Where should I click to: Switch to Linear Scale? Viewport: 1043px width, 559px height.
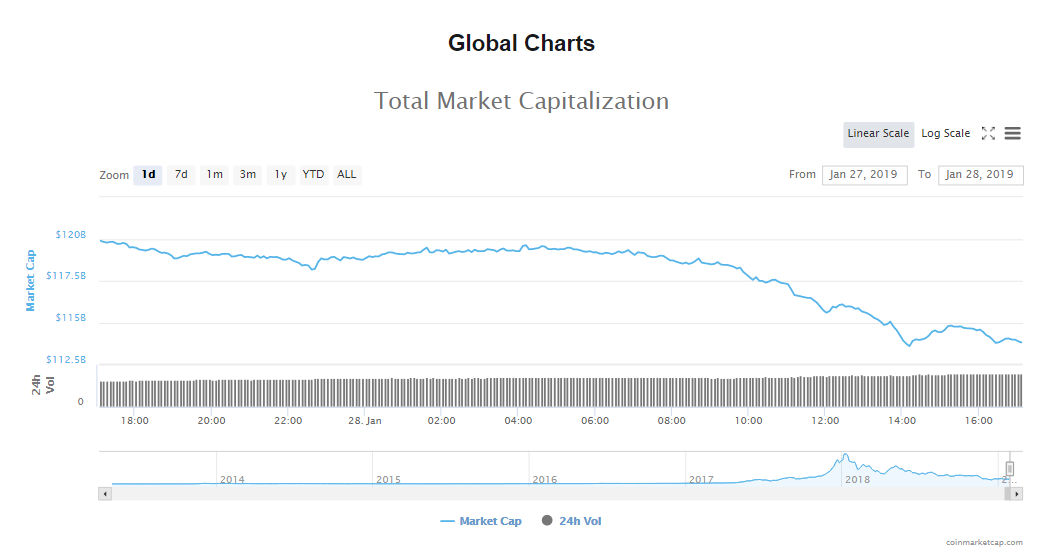878,134
